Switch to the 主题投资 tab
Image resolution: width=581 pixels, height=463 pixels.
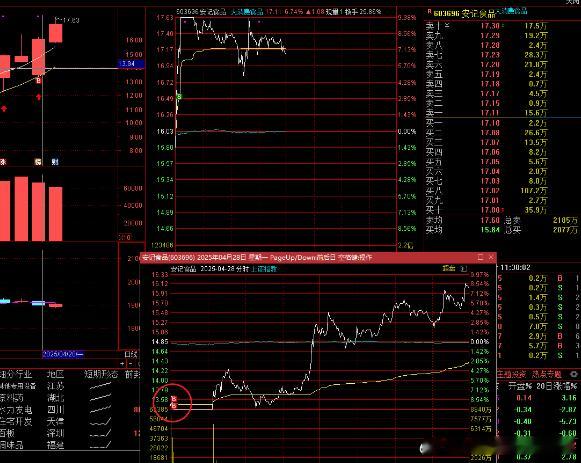511,374
